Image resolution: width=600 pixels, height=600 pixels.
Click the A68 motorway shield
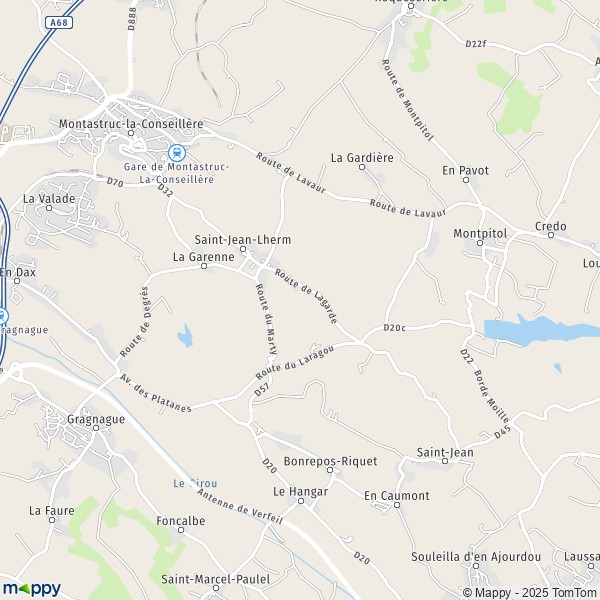pyautogui.click(x=59, y=23)
